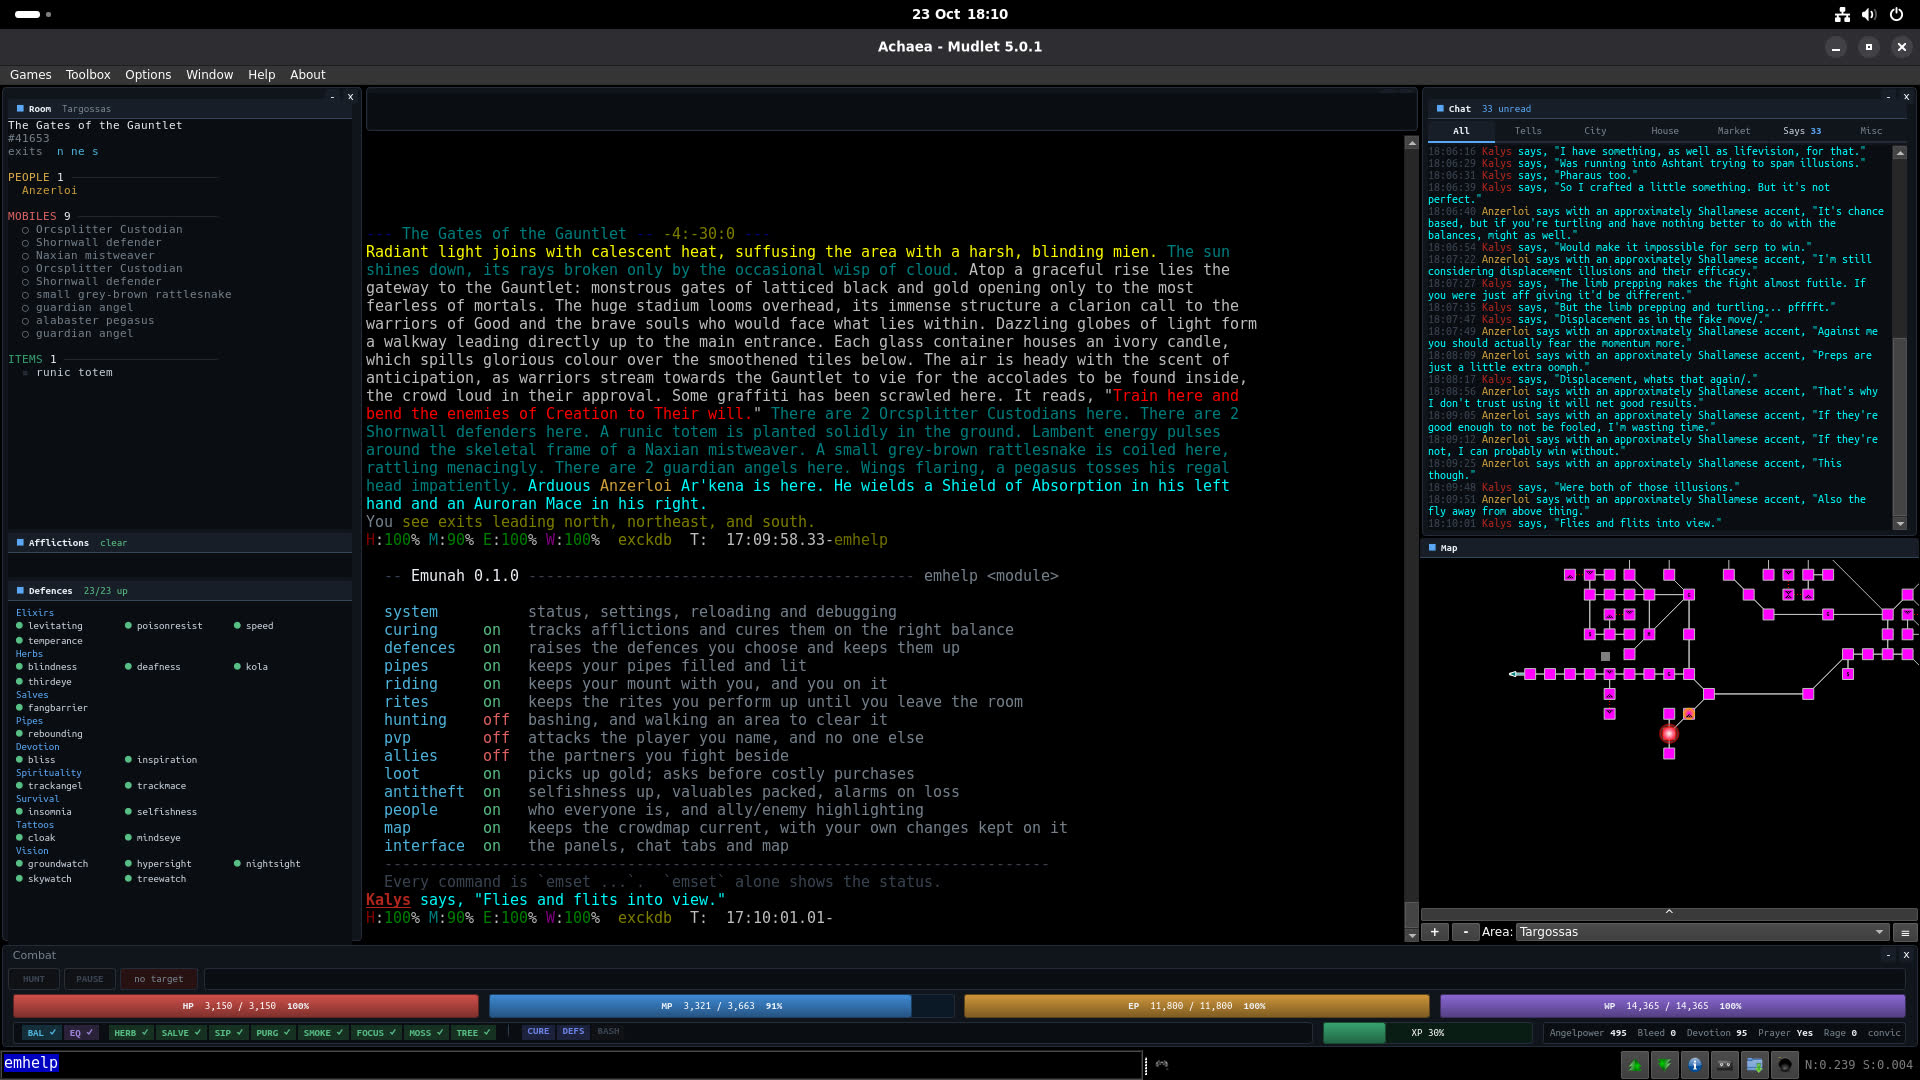Zoom out the map with the minus button
Image resolution: width=1920 pixels, height=1080 pixels.
pyautogui.click(x=1466, y=932)
